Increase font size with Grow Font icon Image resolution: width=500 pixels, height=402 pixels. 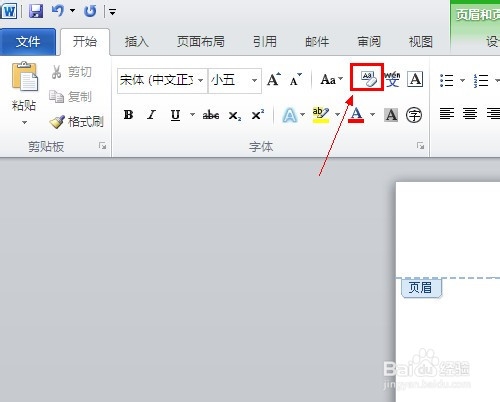pyautogui.click(x=274, y=80)
